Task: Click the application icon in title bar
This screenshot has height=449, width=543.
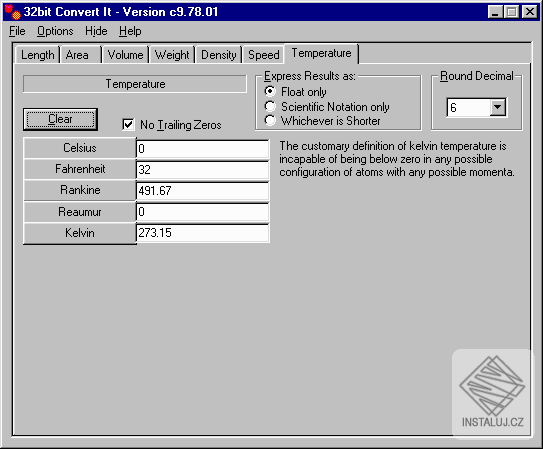Action: click(12, 12)
